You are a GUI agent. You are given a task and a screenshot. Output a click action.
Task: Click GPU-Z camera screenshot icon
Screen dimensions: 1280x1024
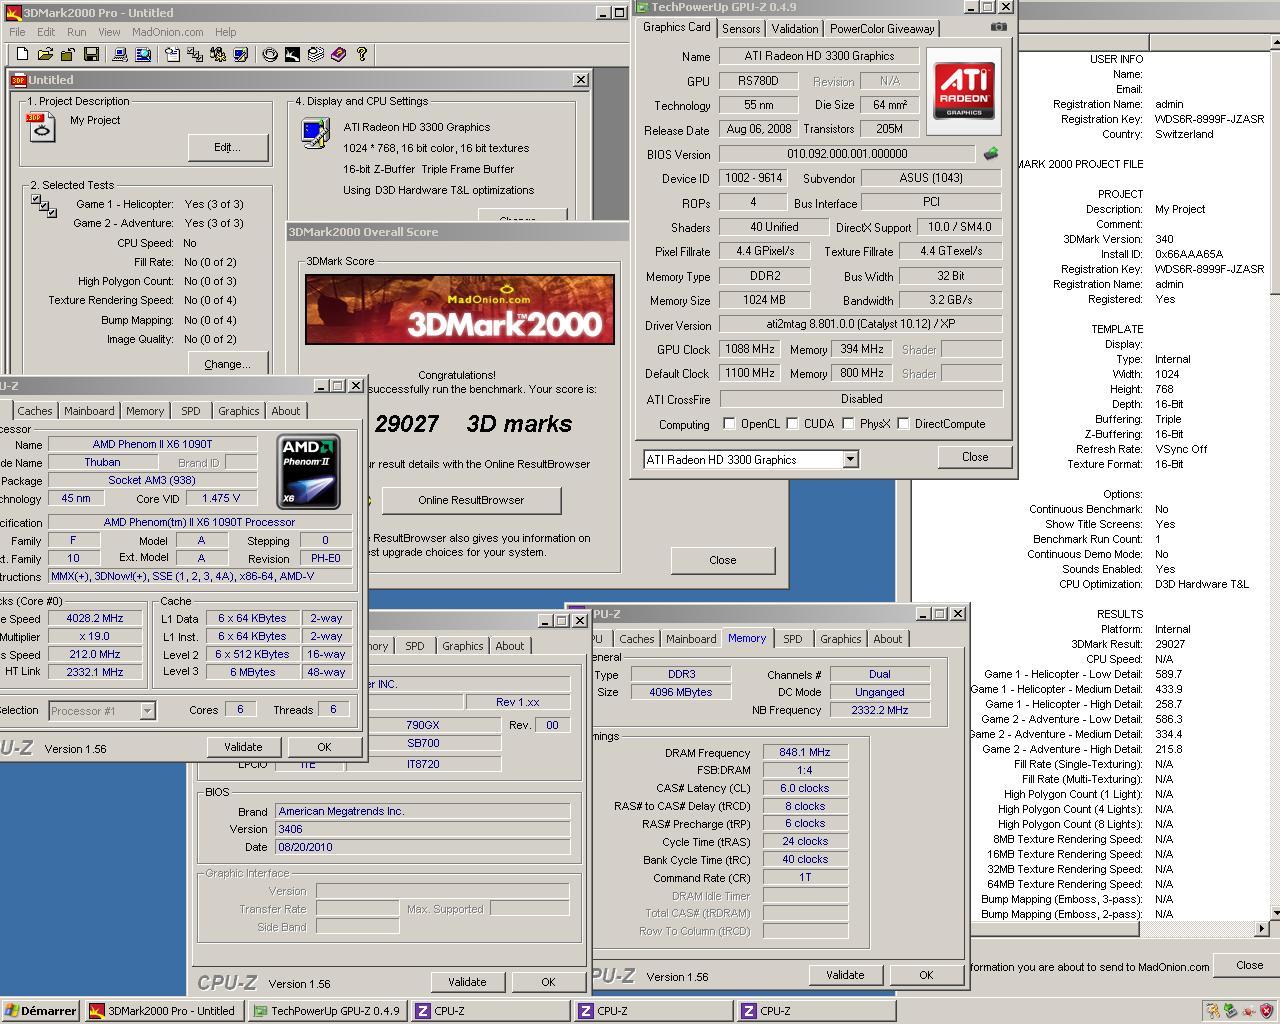point(998,27)
